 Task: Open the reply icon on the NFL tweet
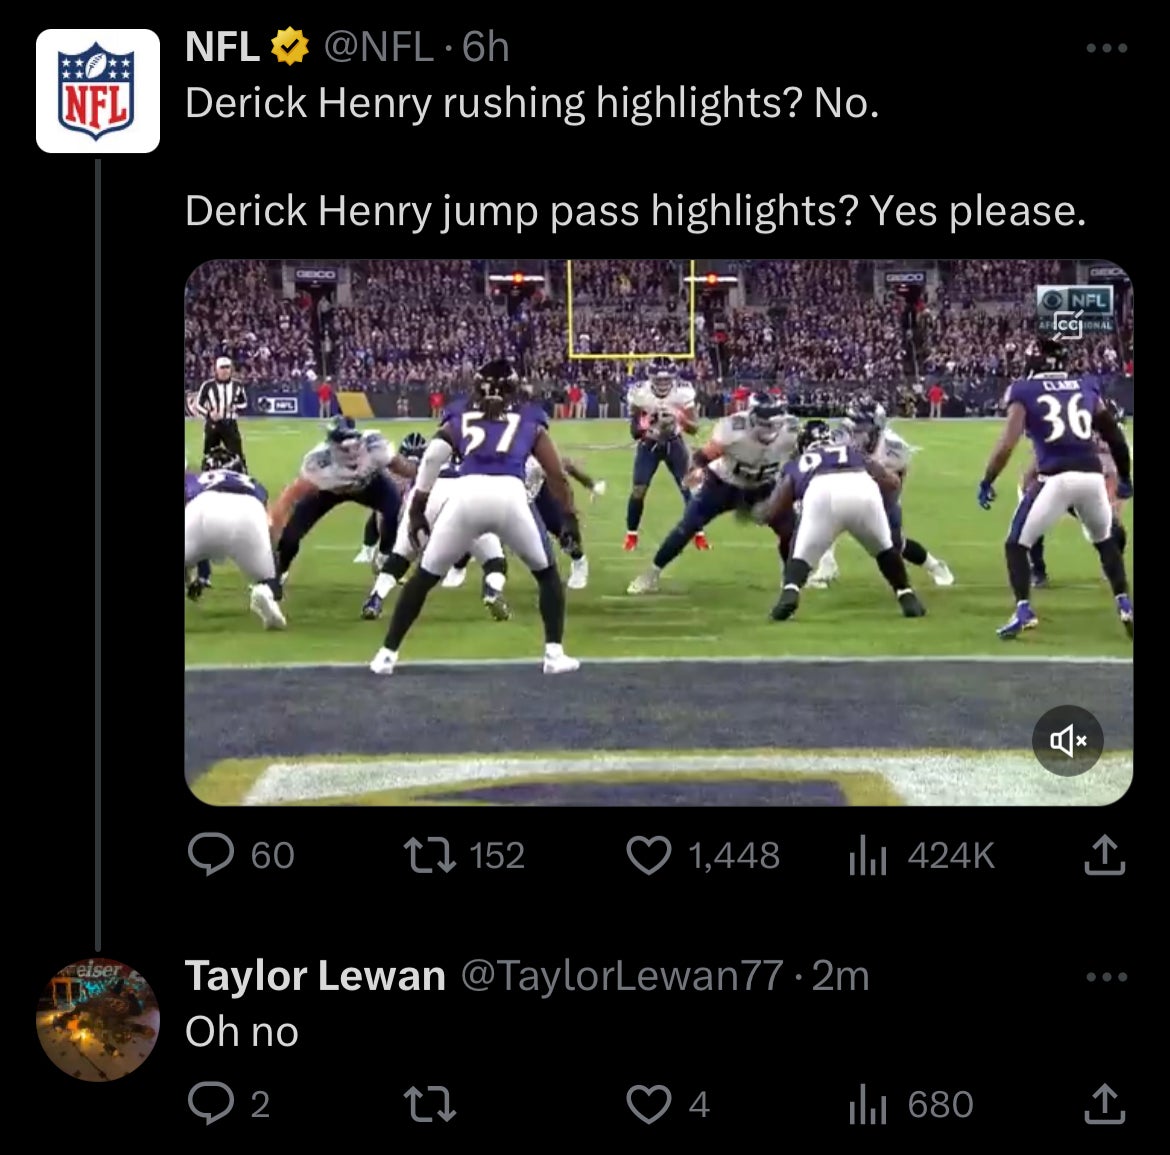(213, 855)
